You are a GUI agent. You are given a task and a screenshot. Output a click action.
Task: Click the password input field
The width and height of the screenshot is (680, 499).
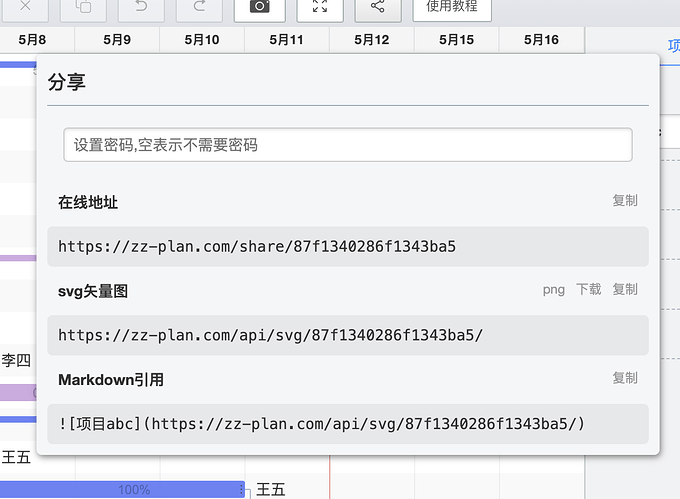coord(347,145)
